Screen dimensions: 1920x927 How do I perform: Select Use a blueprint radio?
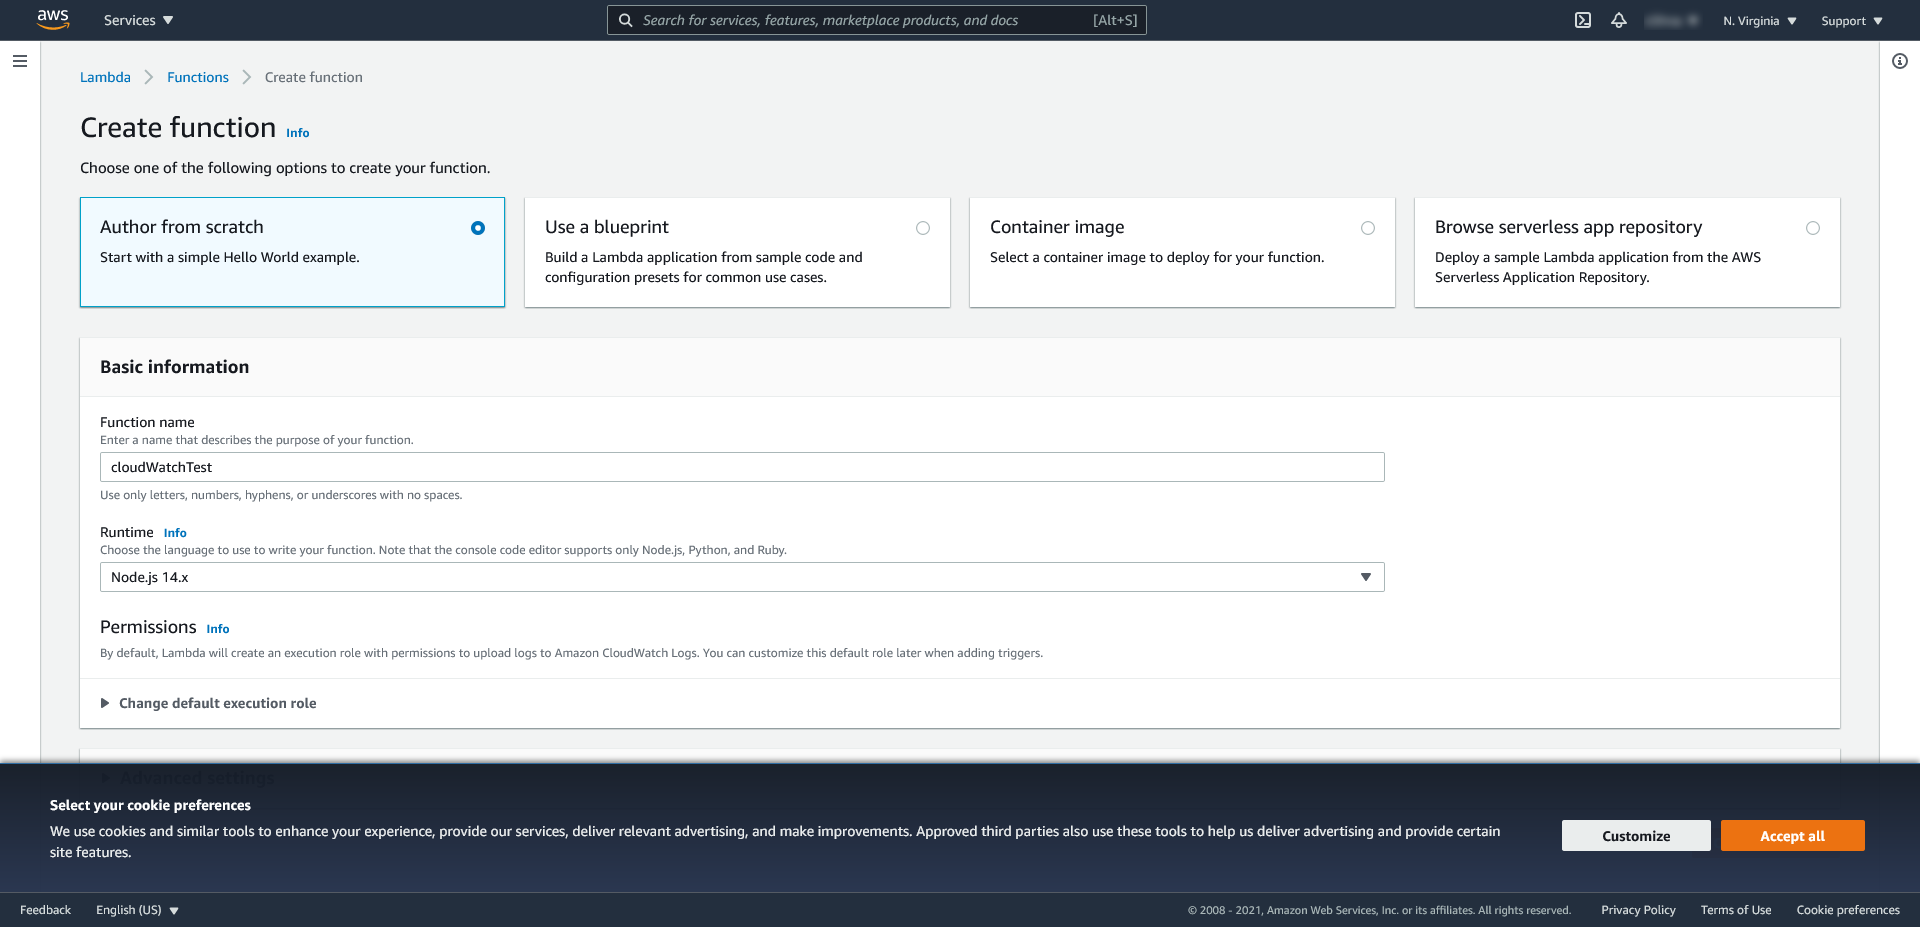point(923,228)
